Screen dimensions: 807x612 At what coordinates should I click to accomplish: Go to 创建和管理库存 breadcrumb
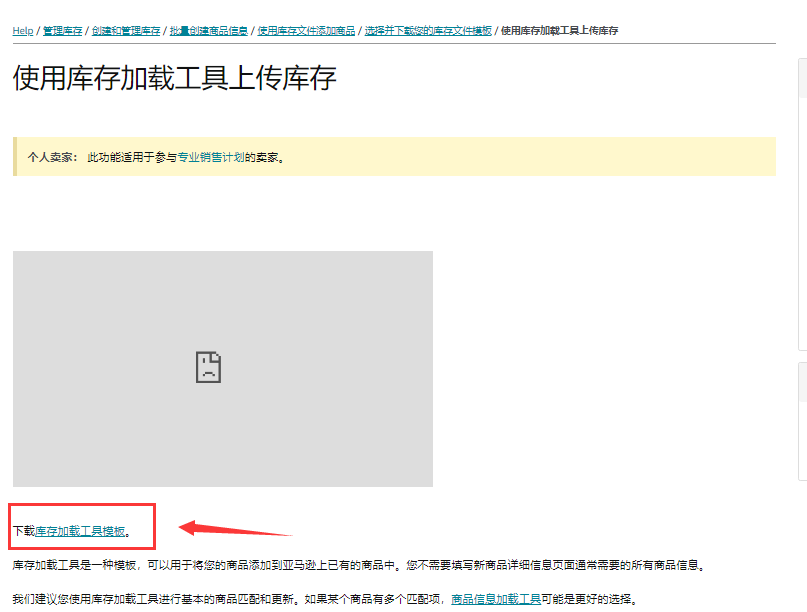click(x=126, y=31)
